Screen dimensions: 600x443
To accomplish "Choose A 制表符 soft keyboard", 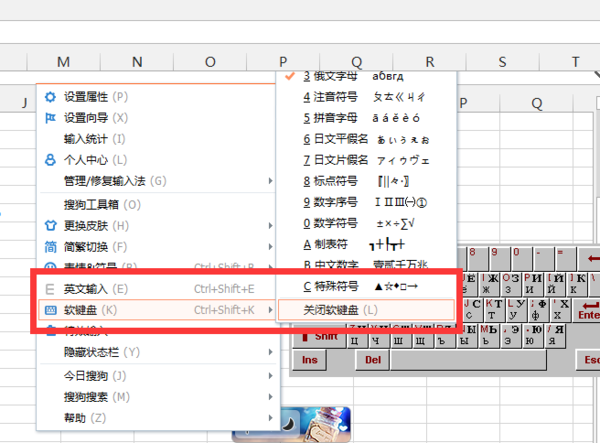I will tap(366, 244).
